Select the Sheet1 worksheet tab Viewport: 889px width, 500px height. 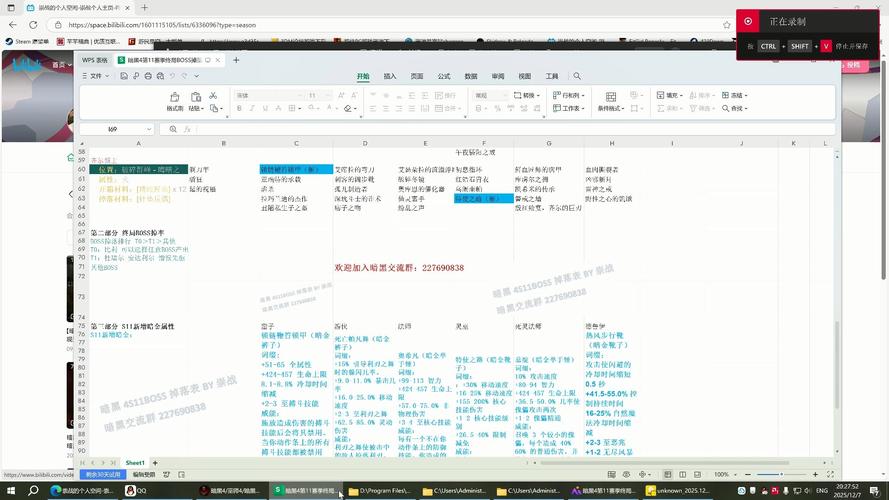(135, 463)
